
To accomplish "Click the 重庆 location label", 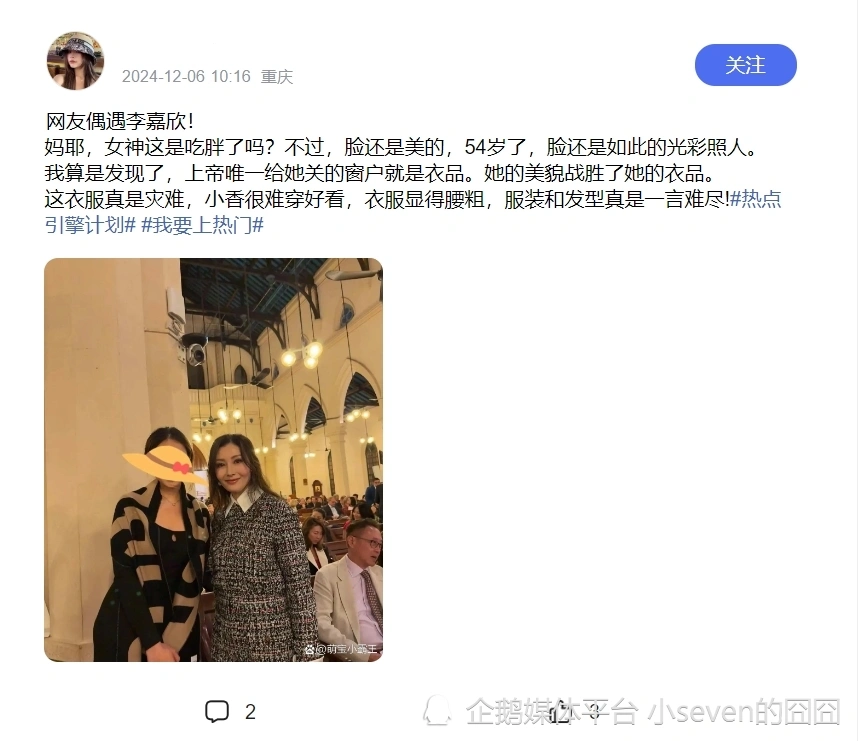I will tap(276, 76).
